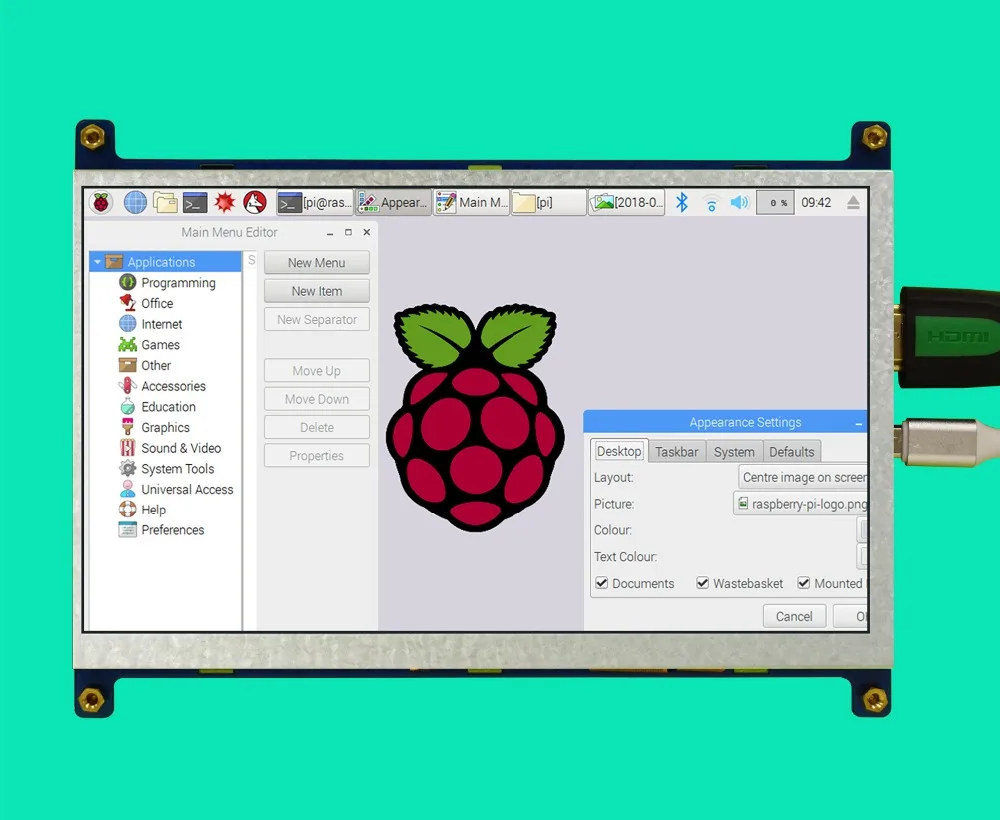The image size is (1000, 820).
Task: Click the New Menu button
Action: click(x=317, y=263)
